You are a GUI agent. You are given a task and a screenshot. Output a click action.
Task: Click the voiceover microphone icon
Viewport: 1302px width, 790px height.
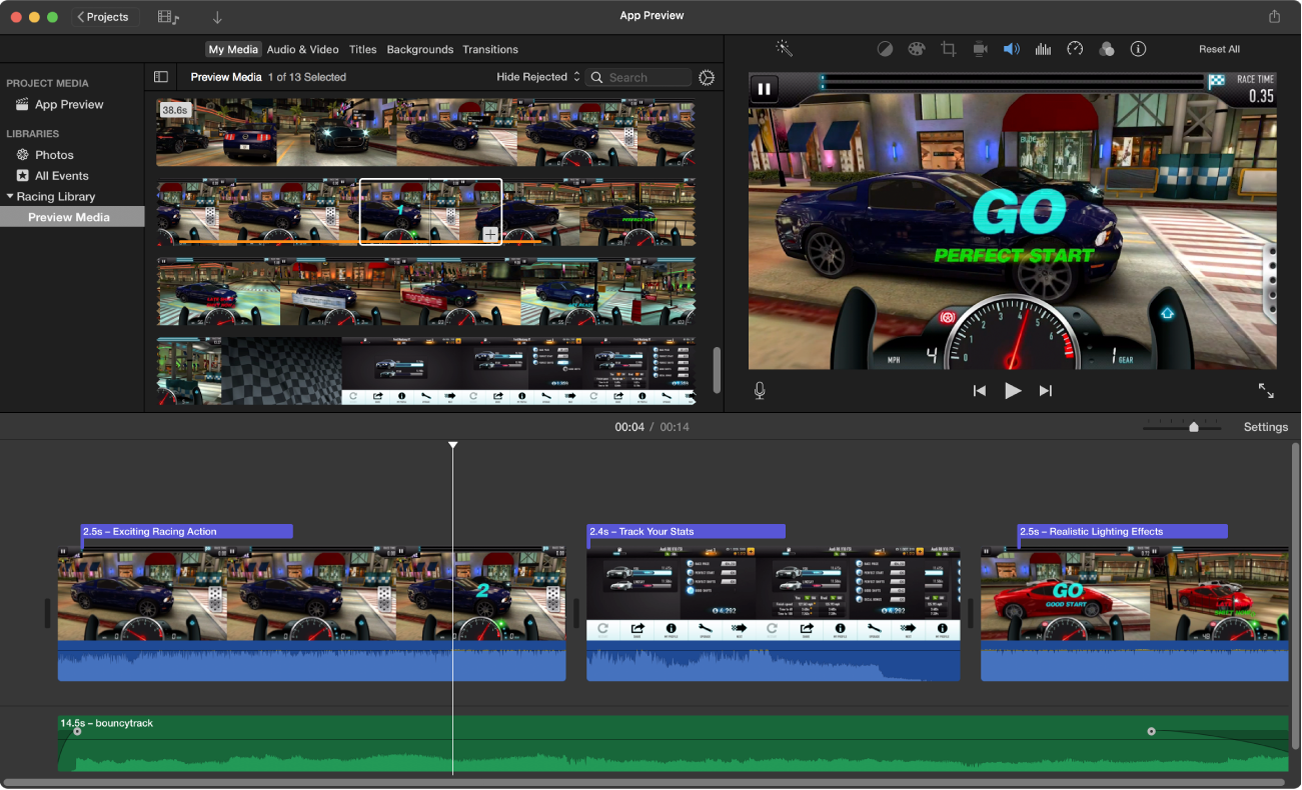tap(760, 391)
